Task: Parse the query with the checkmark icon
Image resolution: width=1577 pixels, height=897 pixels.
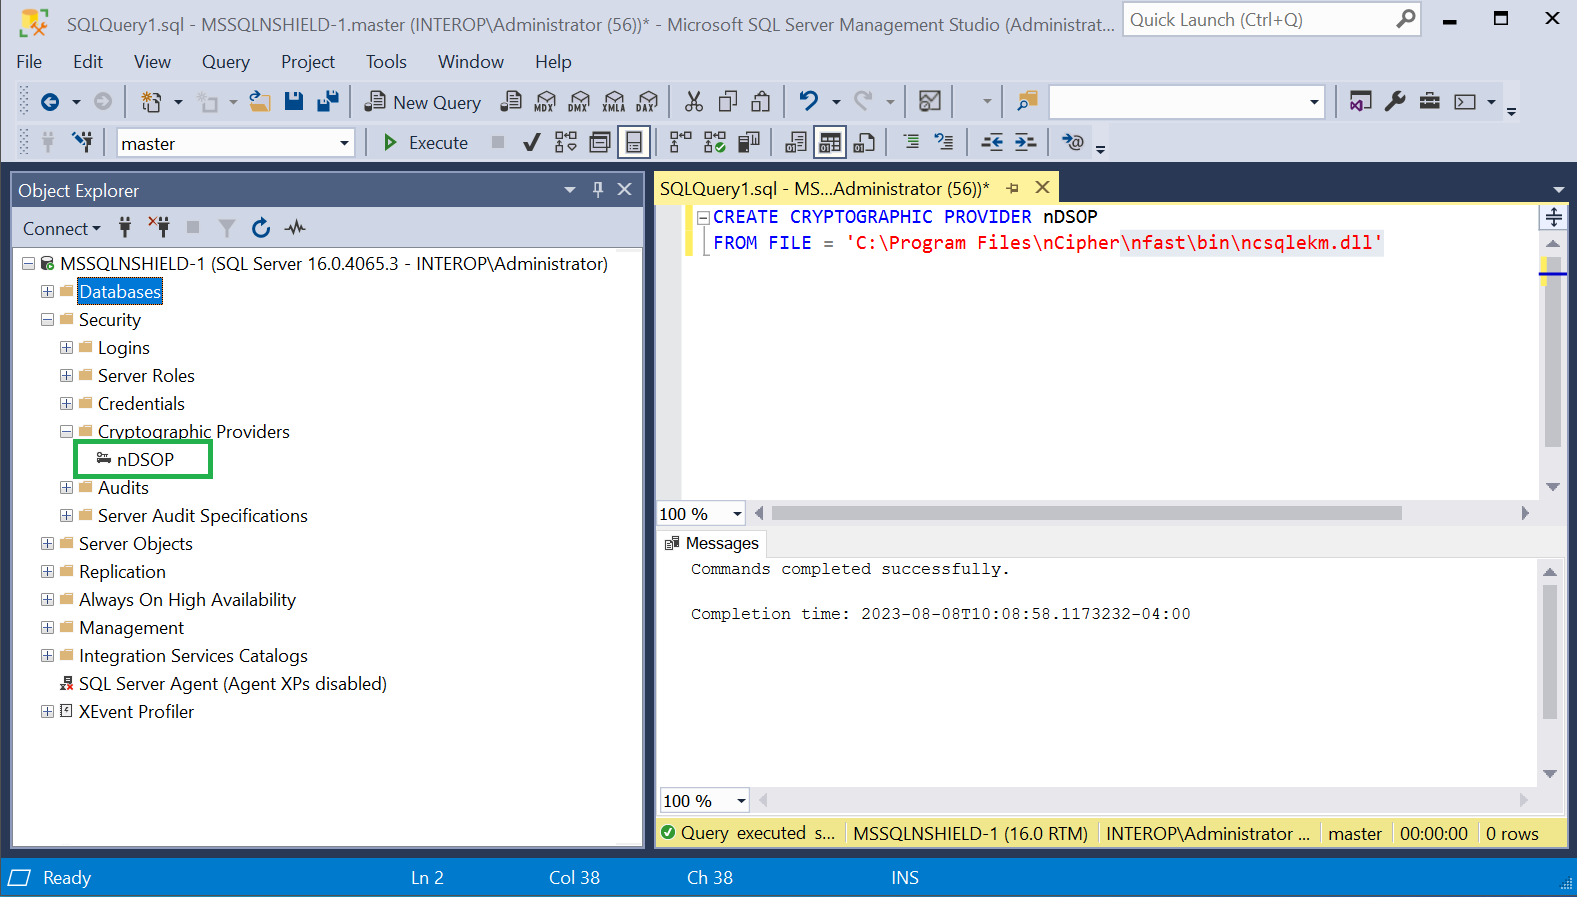Action: (532, 142)
